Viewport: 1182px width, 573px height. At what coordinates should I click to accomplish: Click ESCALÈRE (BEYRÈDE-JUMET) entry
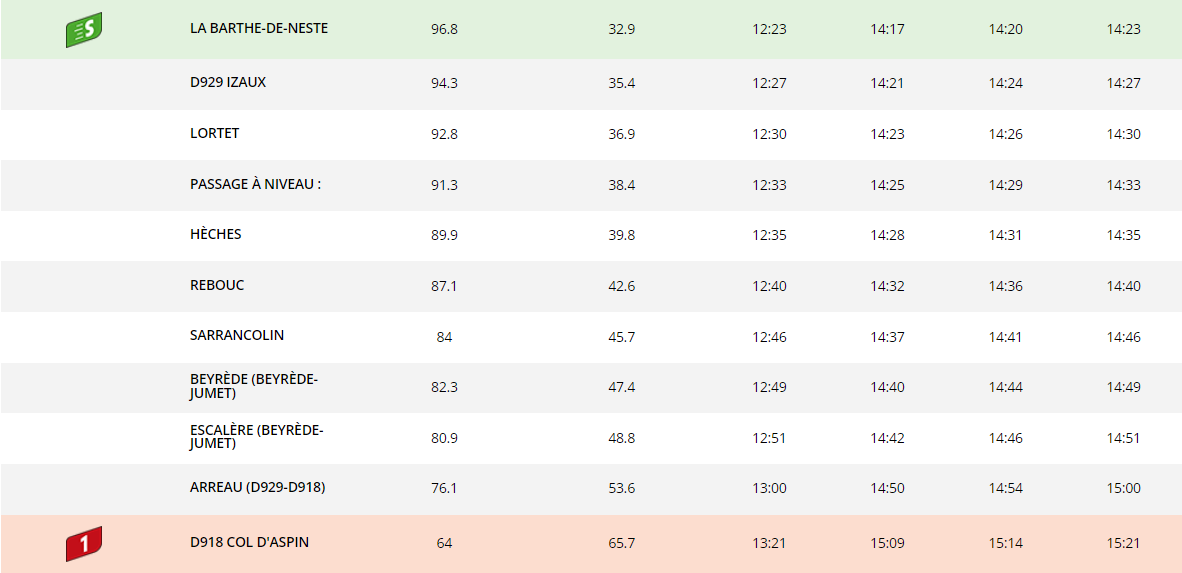click(256, 437)
